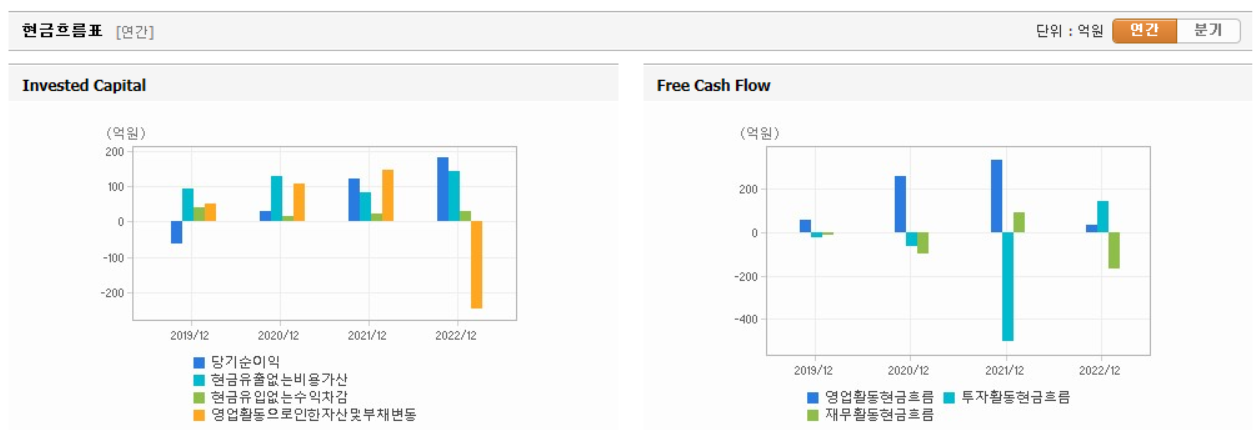The width and height of the screenshot is (1258, 430).
Task: Click the 2019/12 axis label in Invested Capital
Action: 189,335
